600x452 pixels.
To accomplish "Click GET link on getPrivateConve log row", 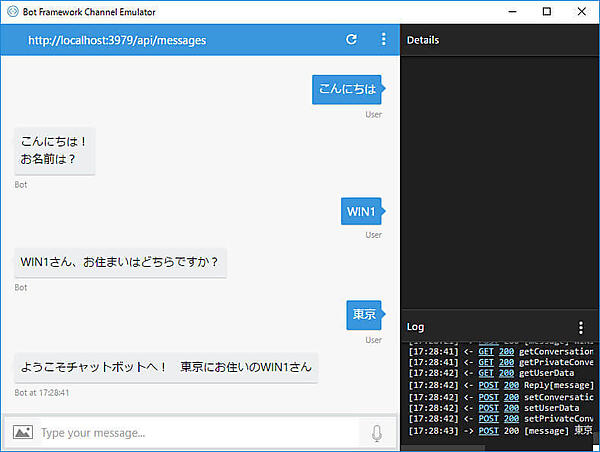I will click(x=486, y=362).
